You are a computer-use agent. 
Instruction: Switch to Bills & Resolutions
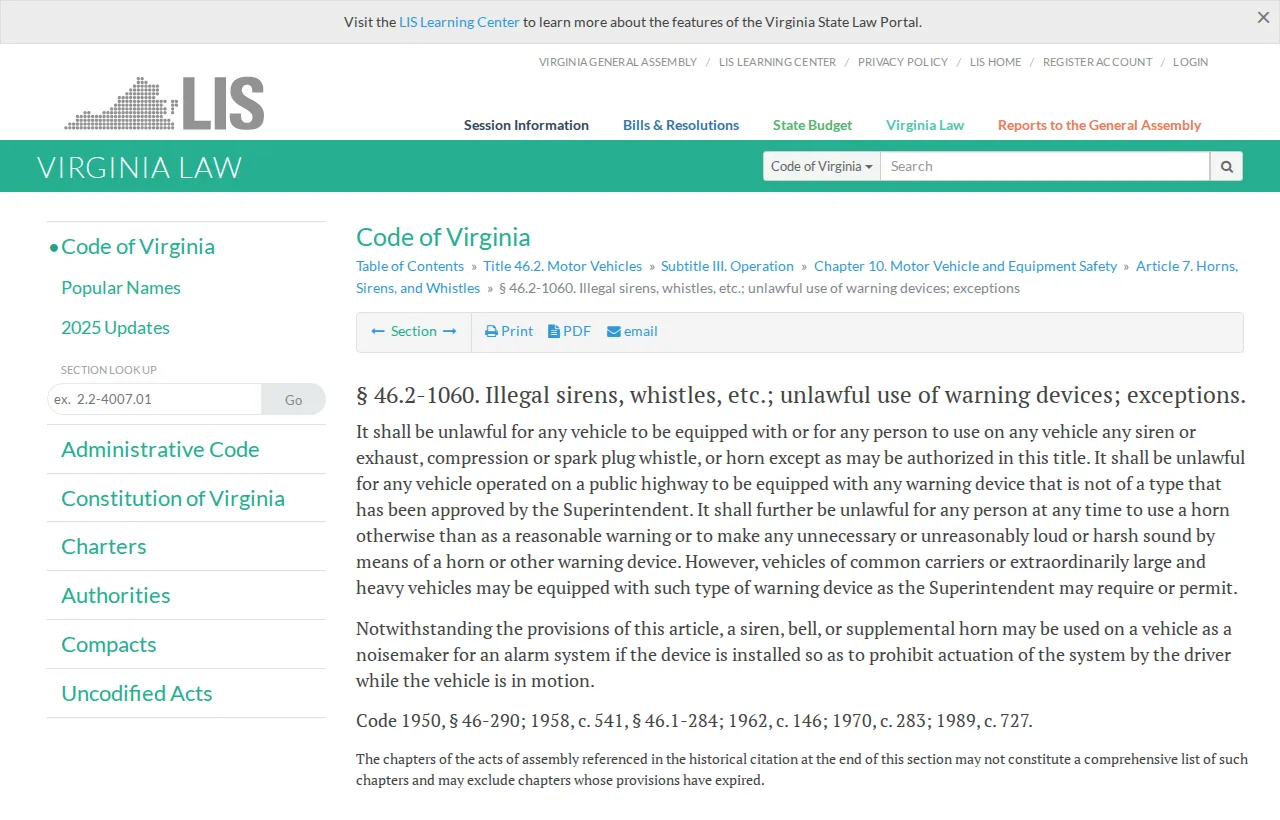681,125
